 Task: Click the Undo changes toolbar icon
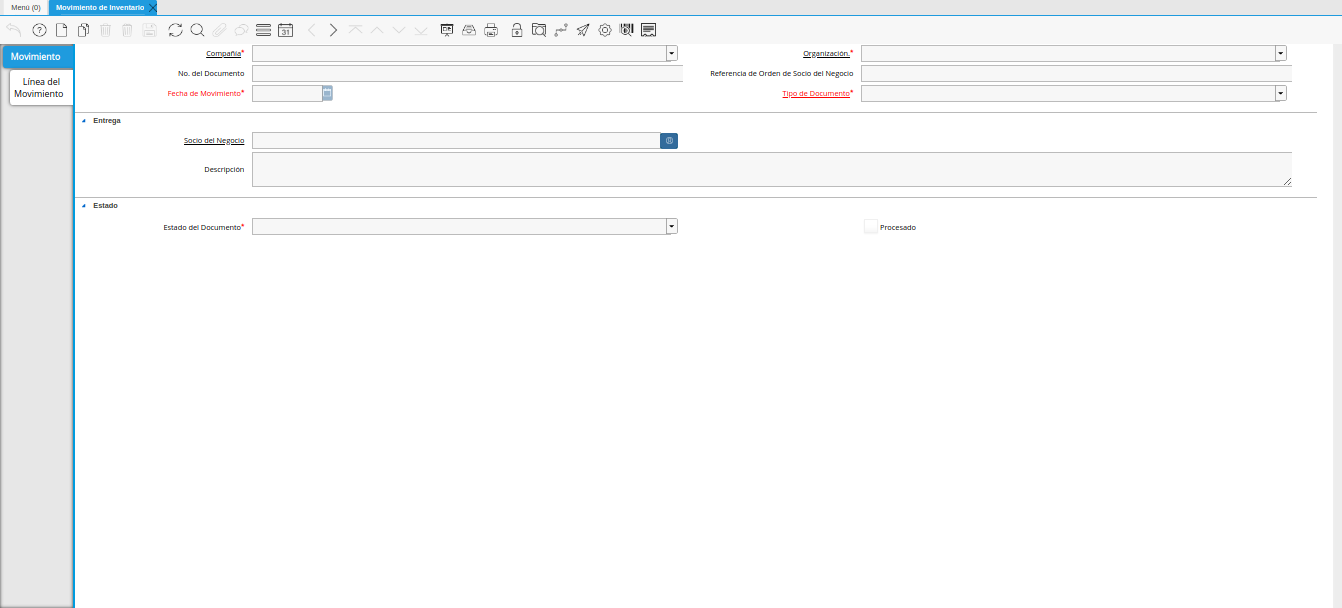point(14,30)
